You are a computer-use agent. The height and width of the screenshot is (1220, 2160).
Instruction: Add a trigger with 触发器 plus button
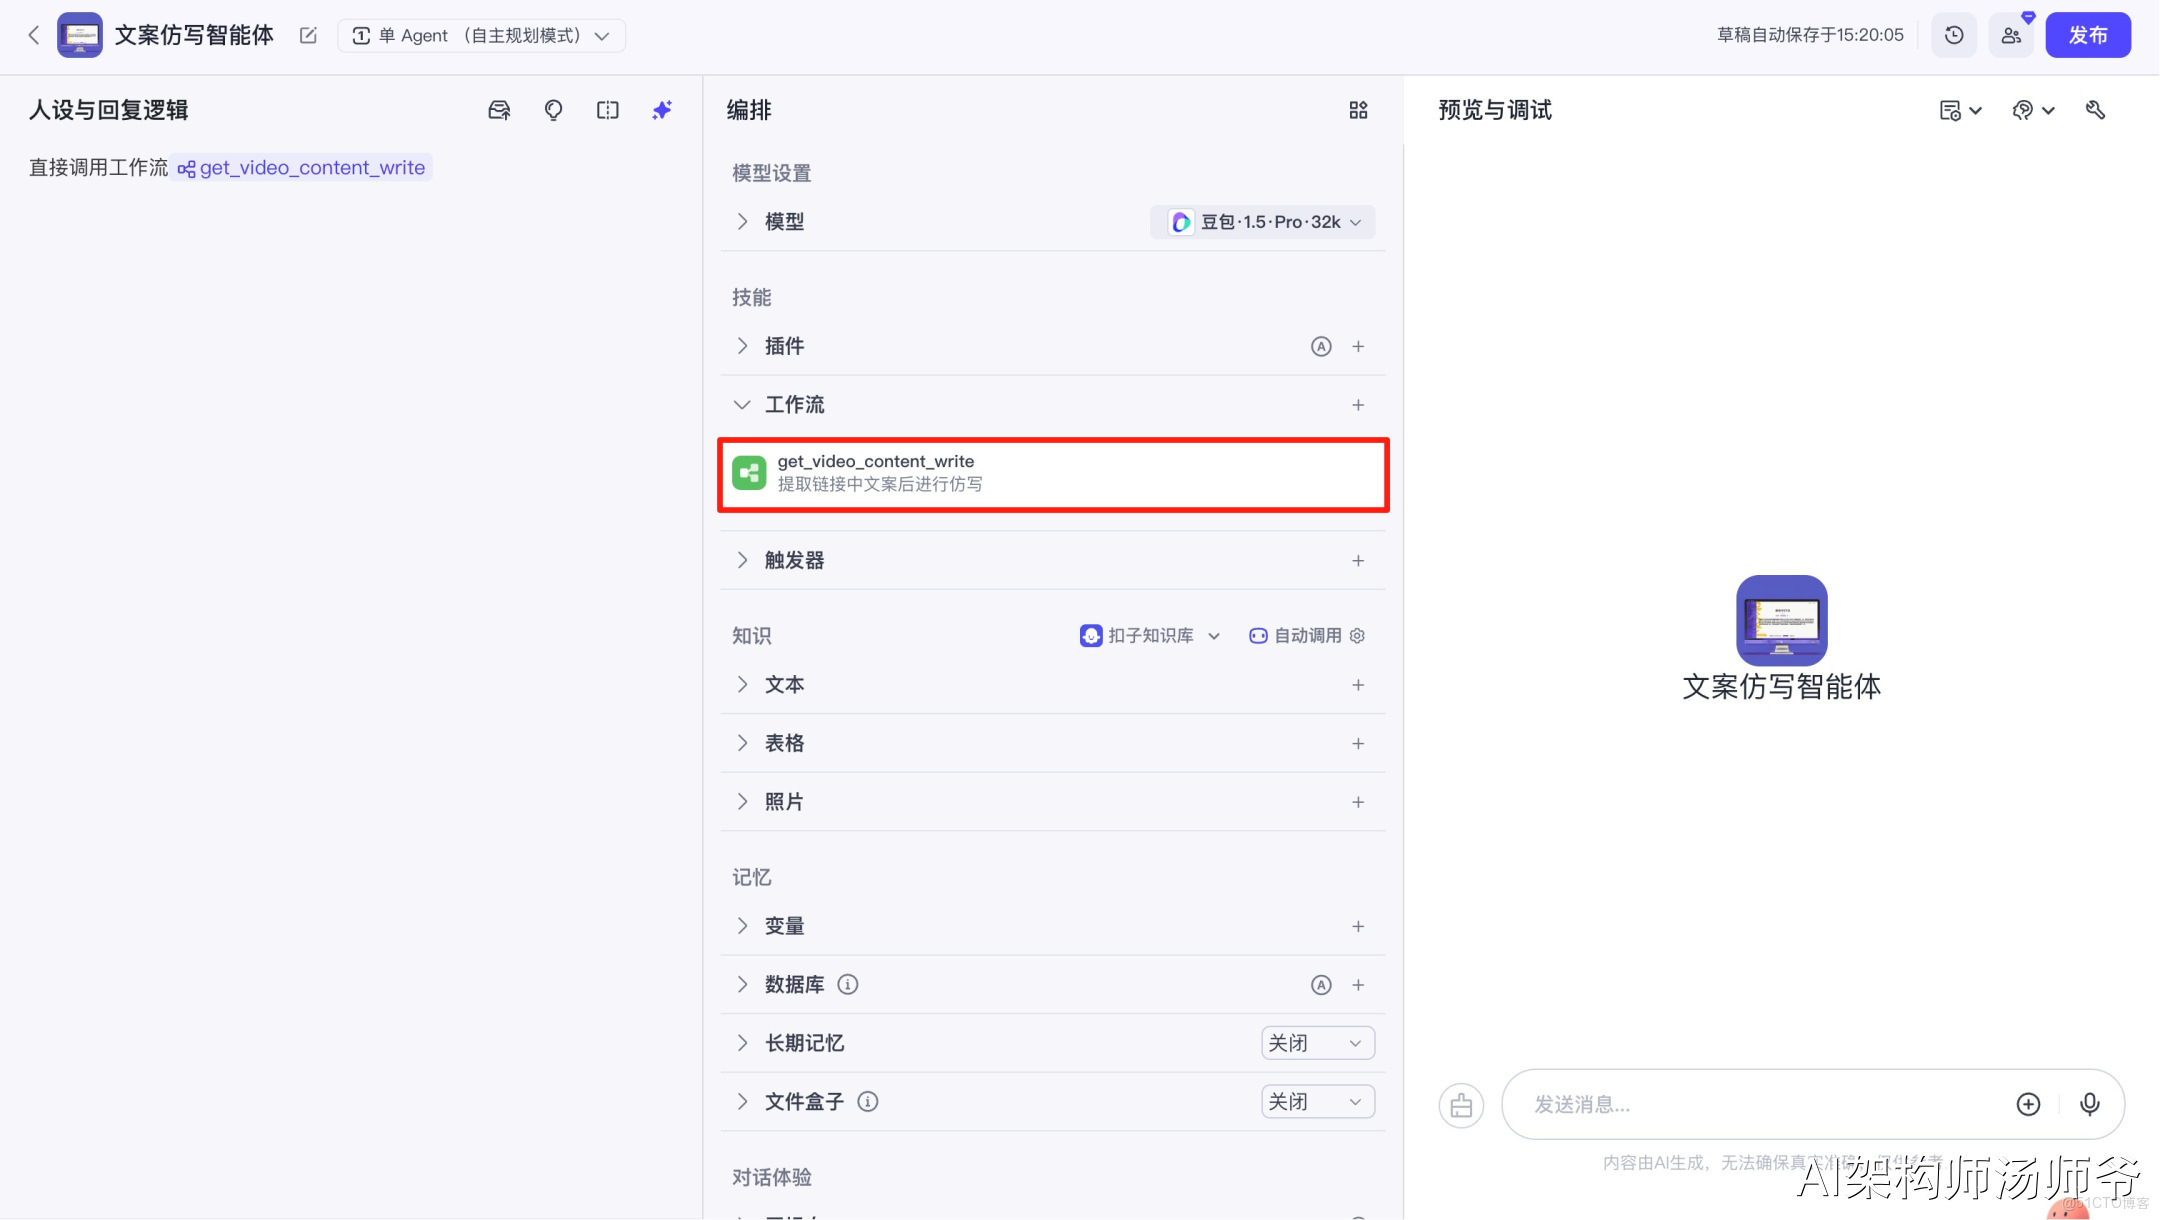click(1358, 561)
